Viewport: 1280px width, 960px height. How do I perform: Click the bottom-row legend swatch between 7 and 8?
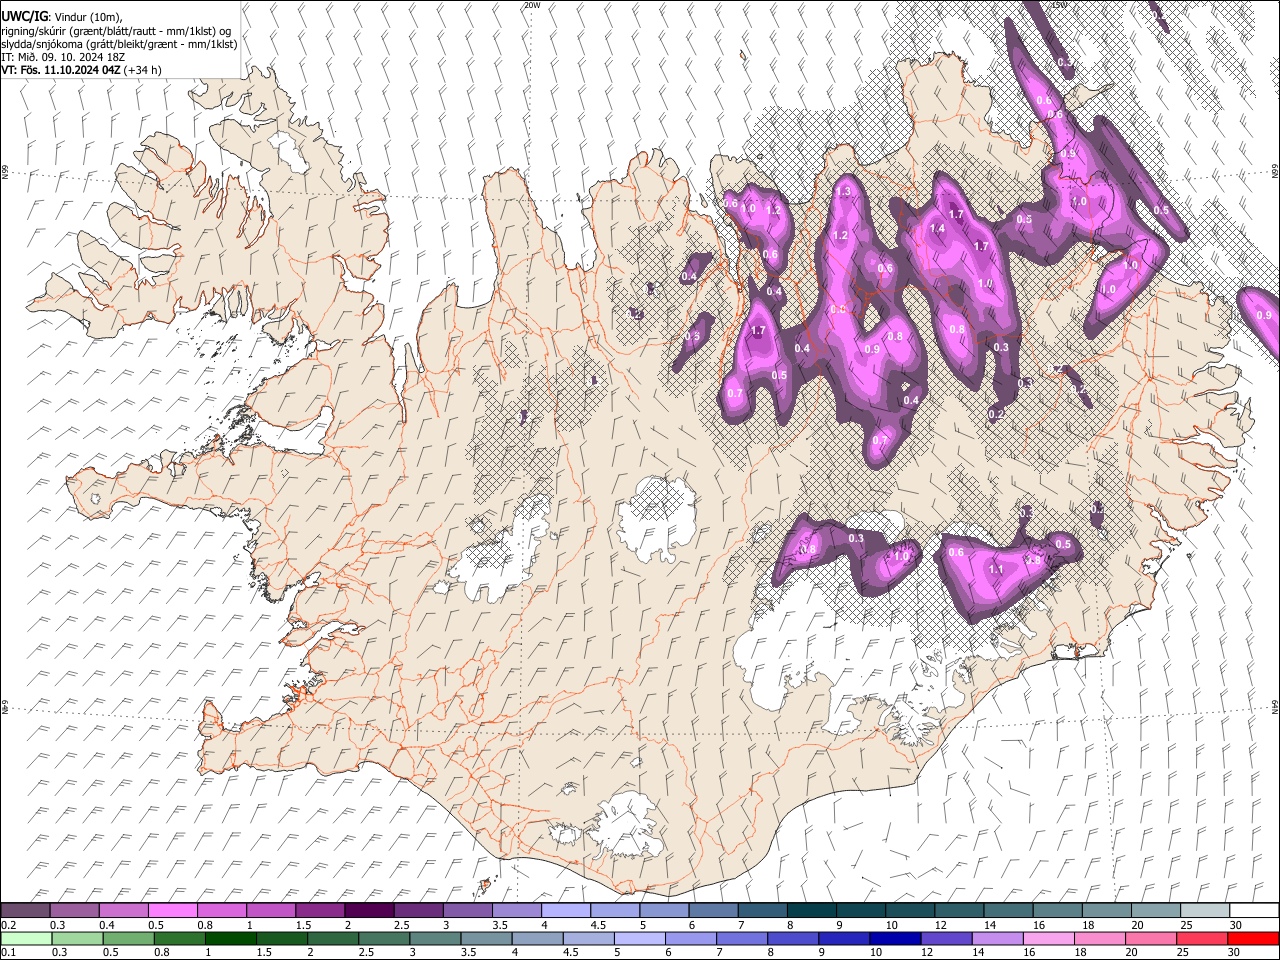(x=742, y=938)
